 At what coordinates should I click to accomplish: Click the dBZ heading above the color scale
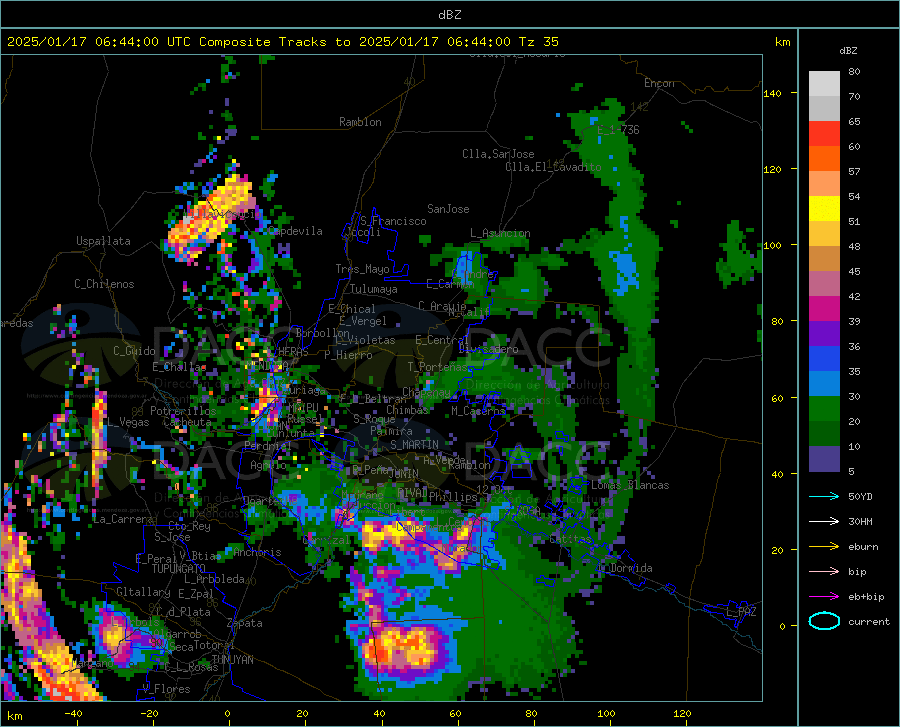(x=848, y=50)
